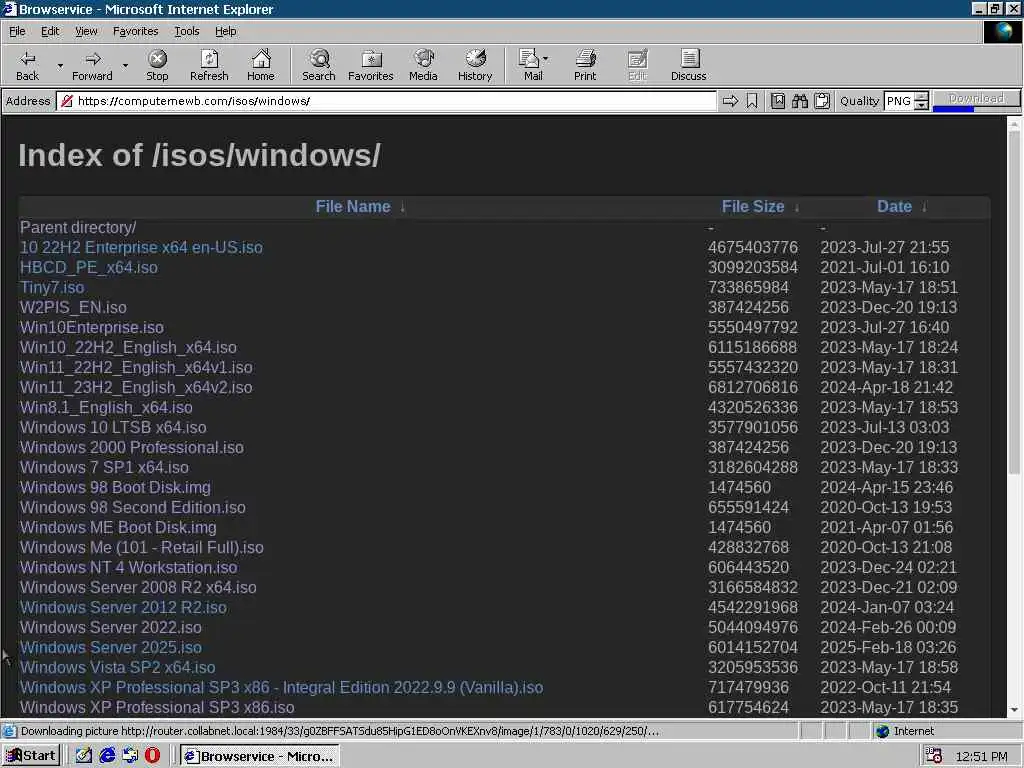Open the View menu
Screen dimensions: 1024x768
point(86,31)
